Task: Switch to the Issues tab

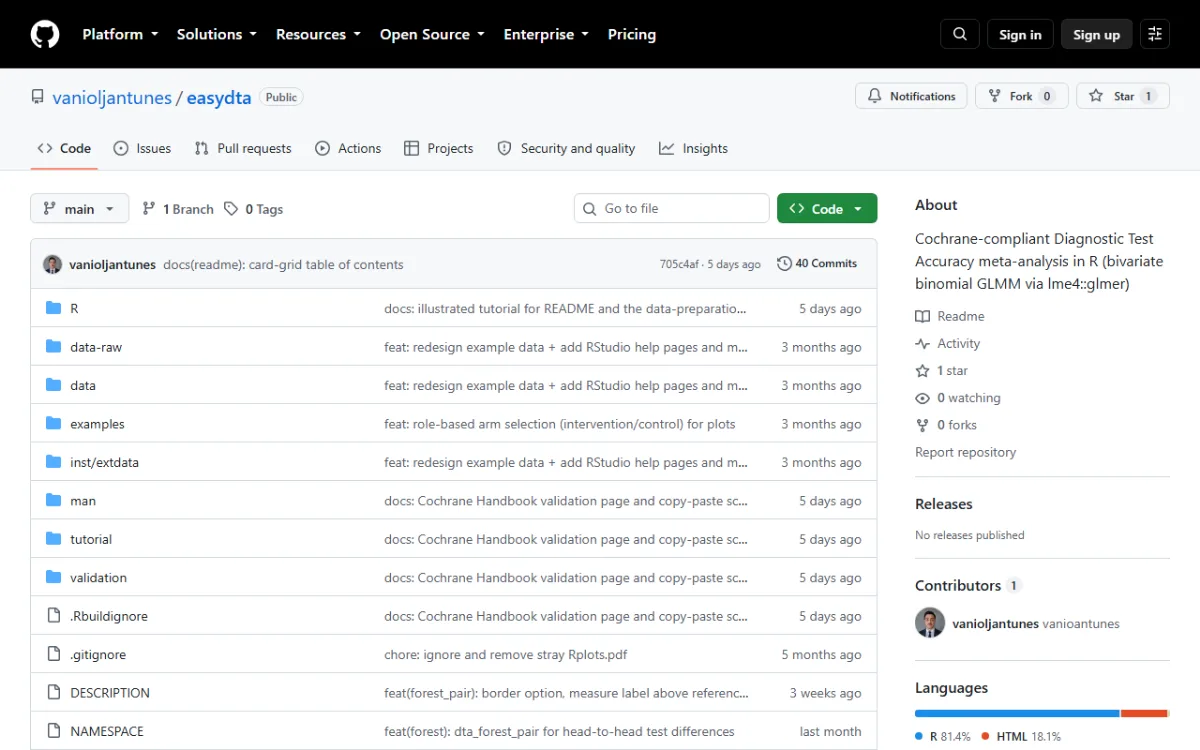Action: [x=142, y=148]
